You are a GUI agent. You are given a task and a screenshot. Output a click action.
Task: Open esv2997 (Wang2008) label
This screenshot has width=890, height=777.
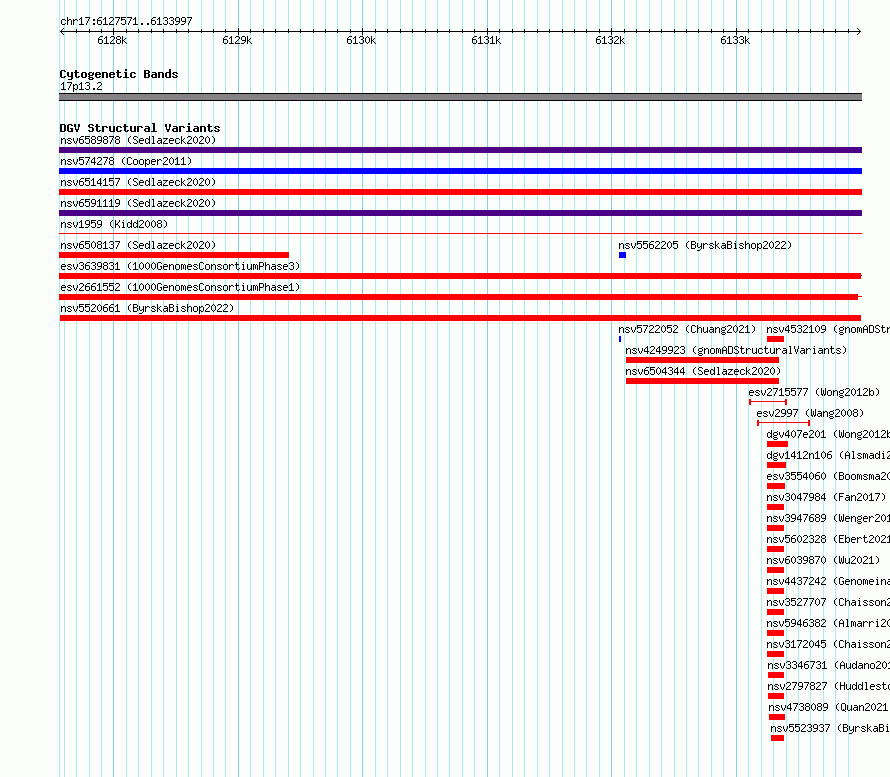pos(810,413)
